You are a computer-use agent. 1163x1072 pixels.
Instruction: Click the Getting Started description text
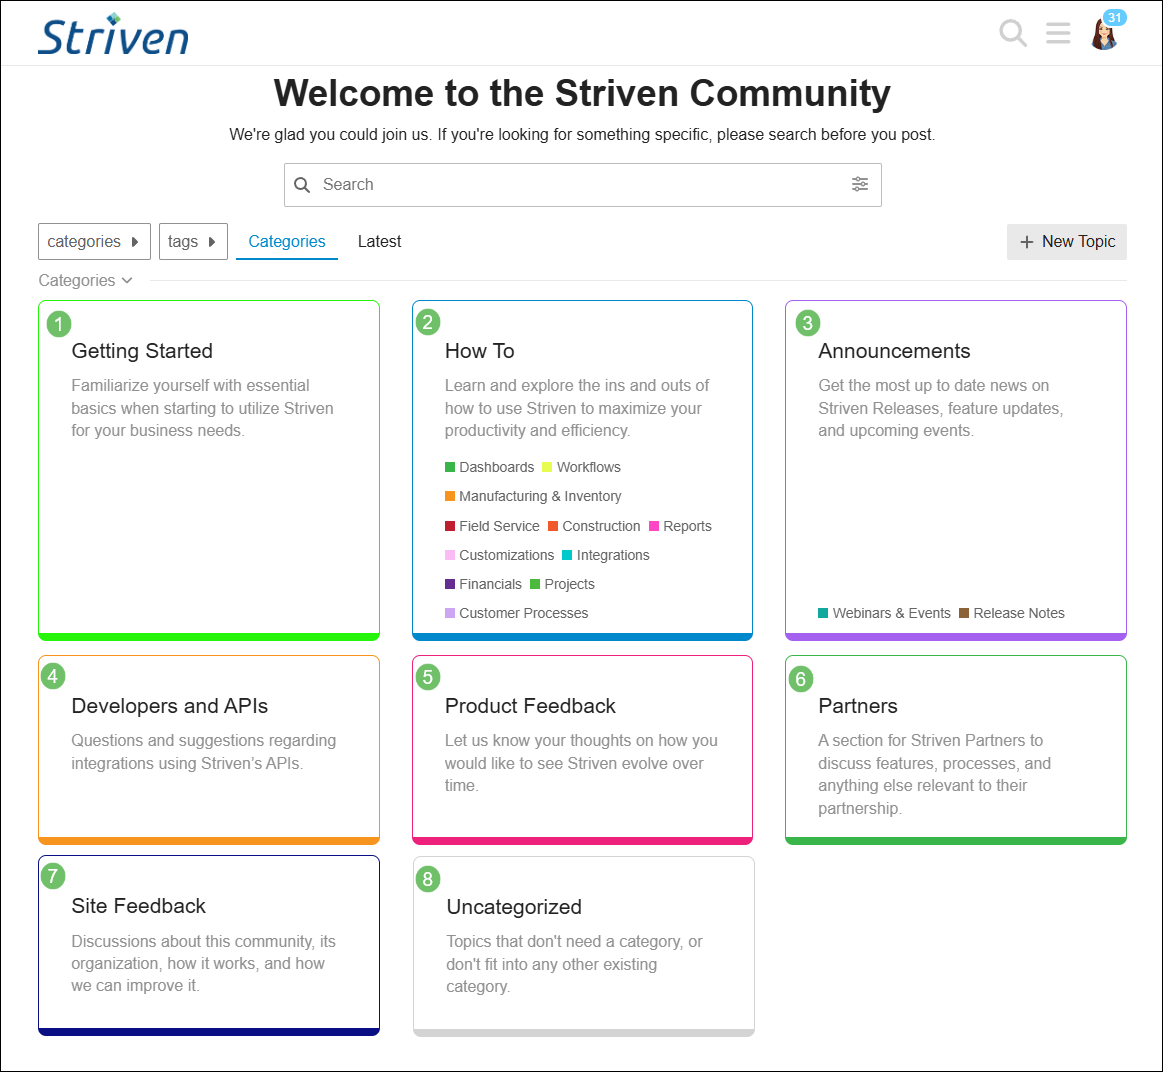coord(202,408)
